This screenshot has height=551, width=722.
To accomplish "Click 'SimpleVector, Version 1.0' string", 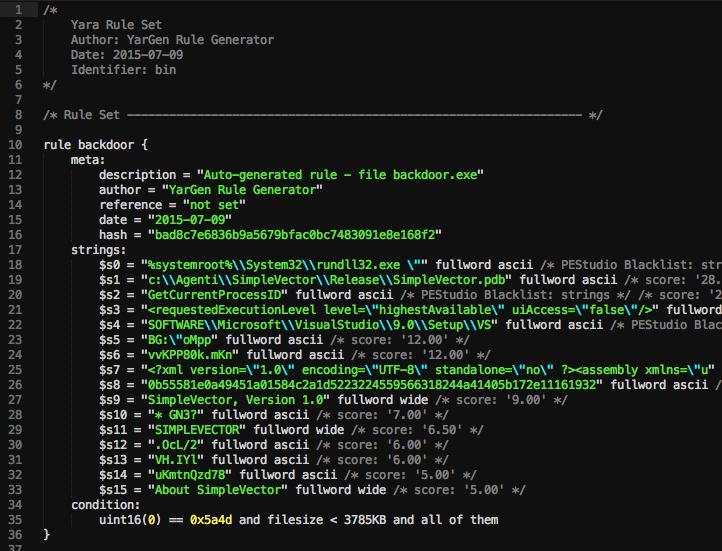I will pyautogui.click(x=235, y=400).
